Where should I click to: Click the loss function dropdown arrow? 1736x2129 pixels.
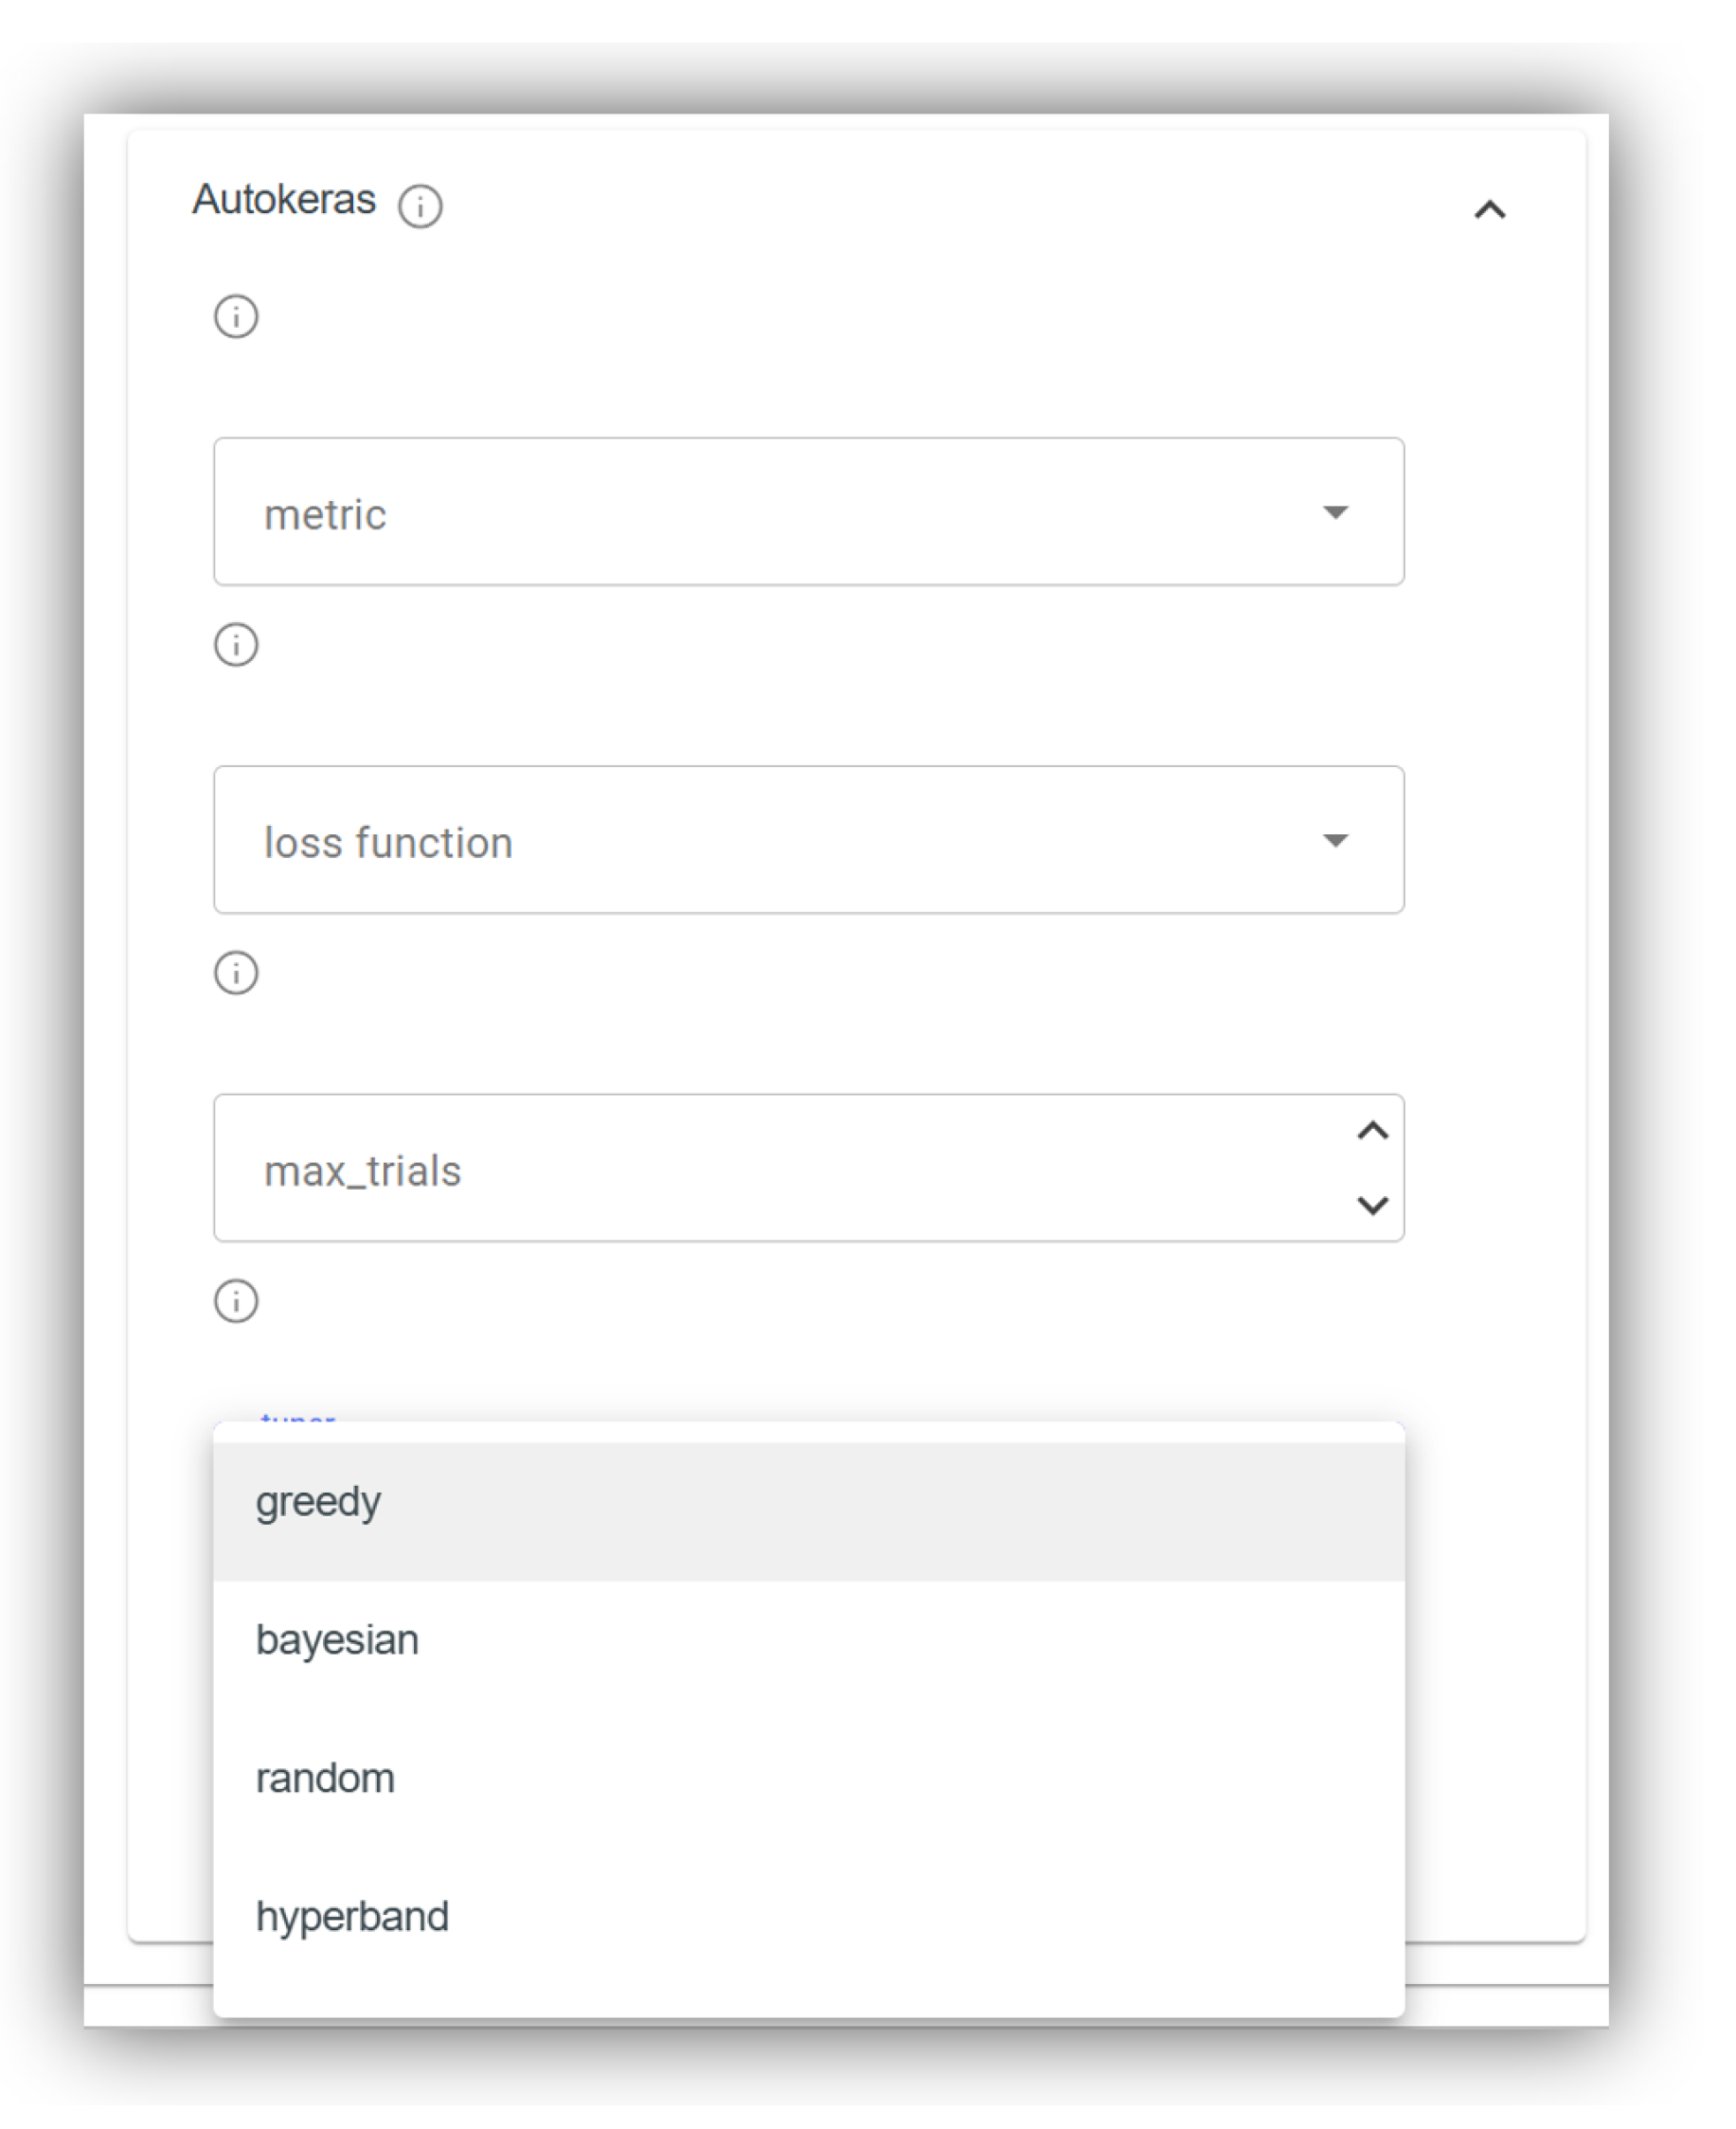click(1335, 840)
